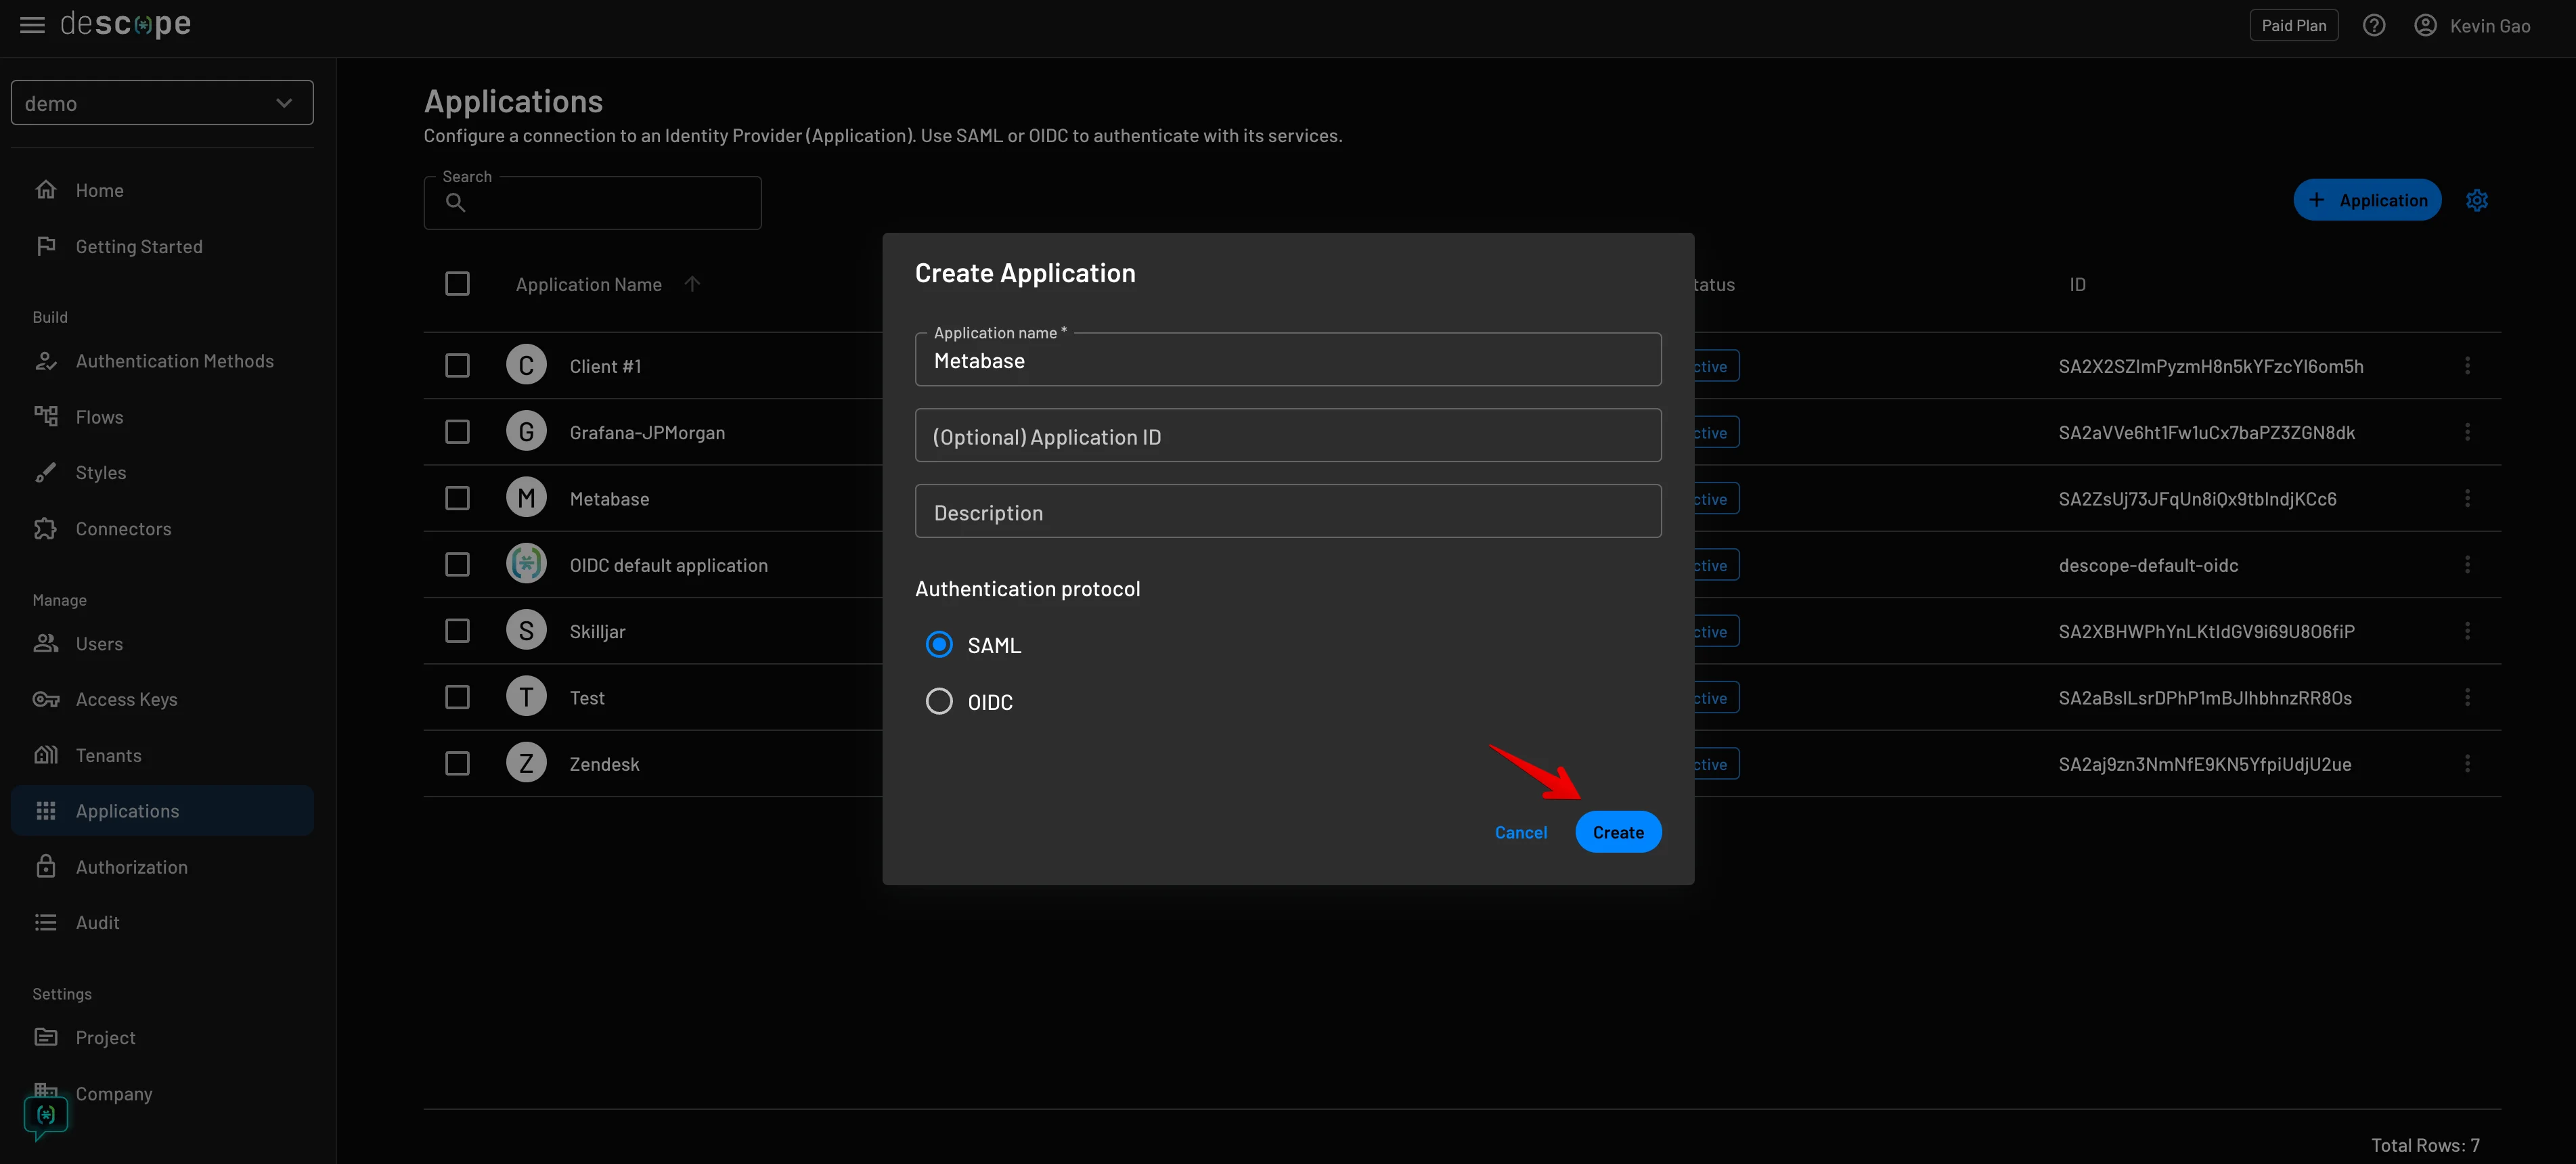Open Audit section in sidebar

pyautogui.click(x=97, y=922)
